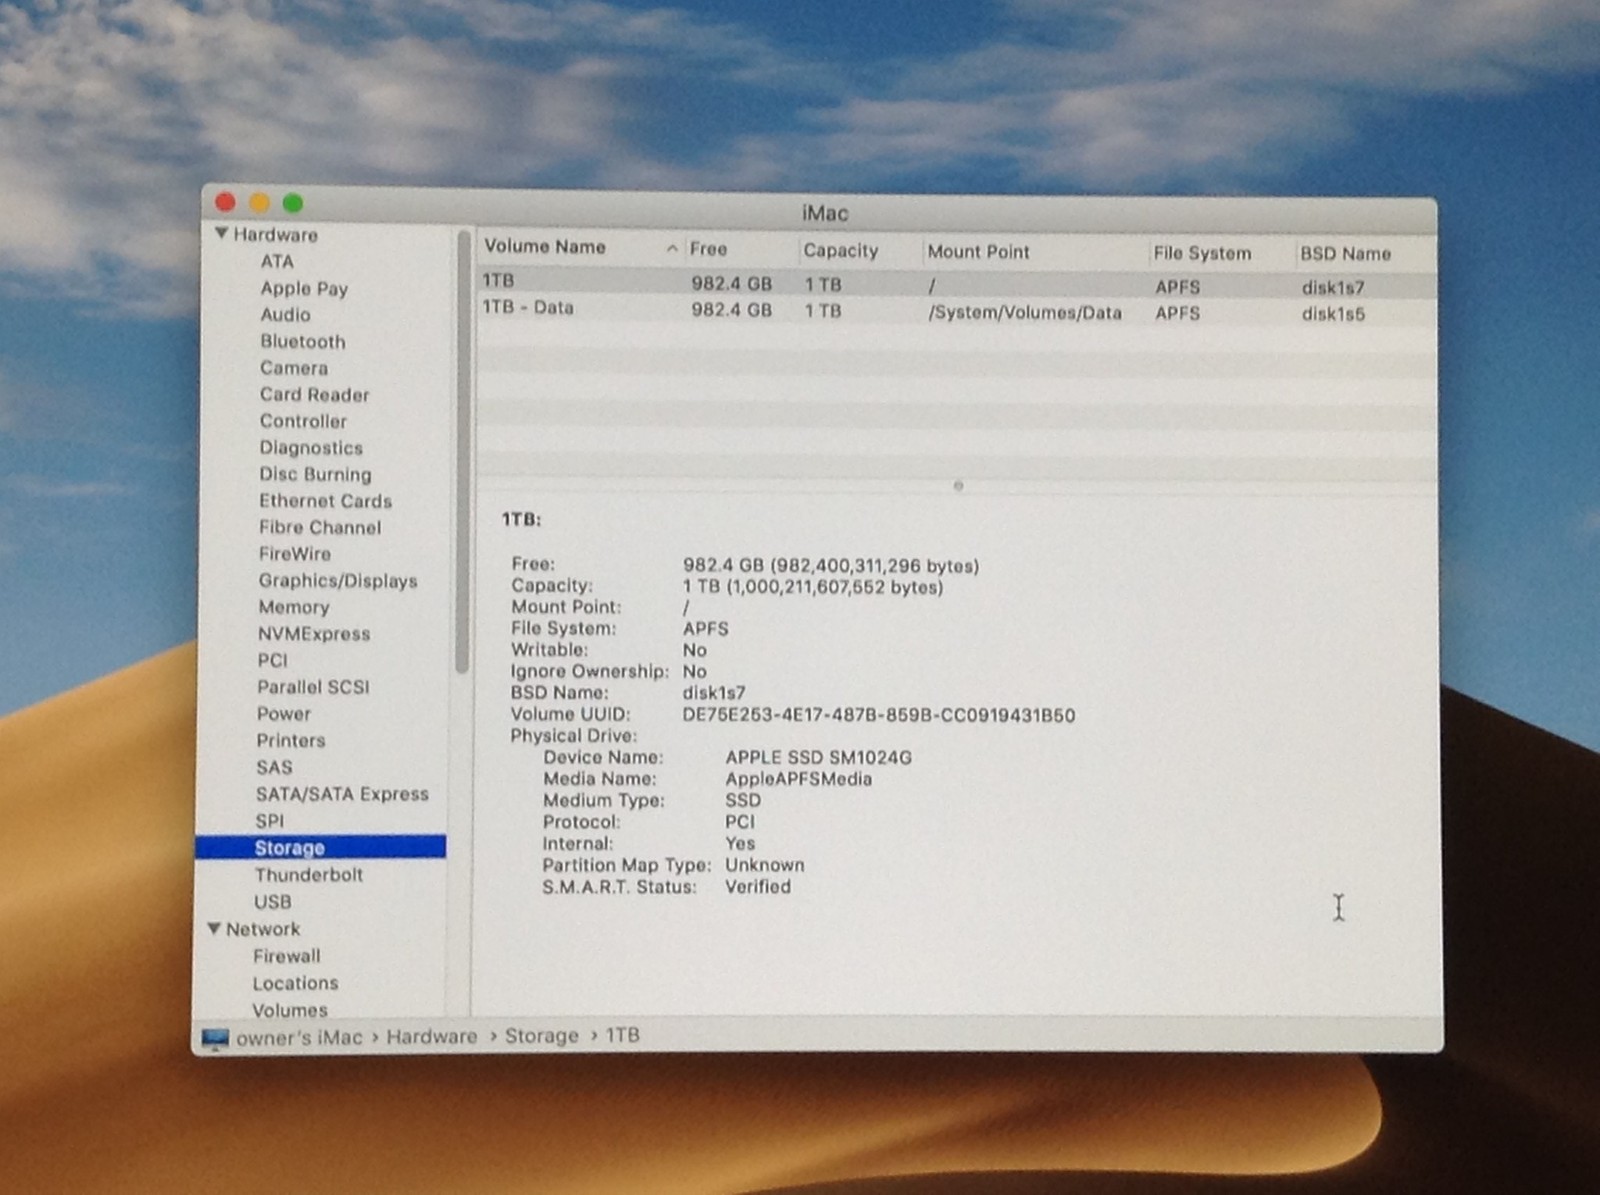Sort by the BSD Name column
Screen dimensions: 1600x1195
coord(1366,254)
